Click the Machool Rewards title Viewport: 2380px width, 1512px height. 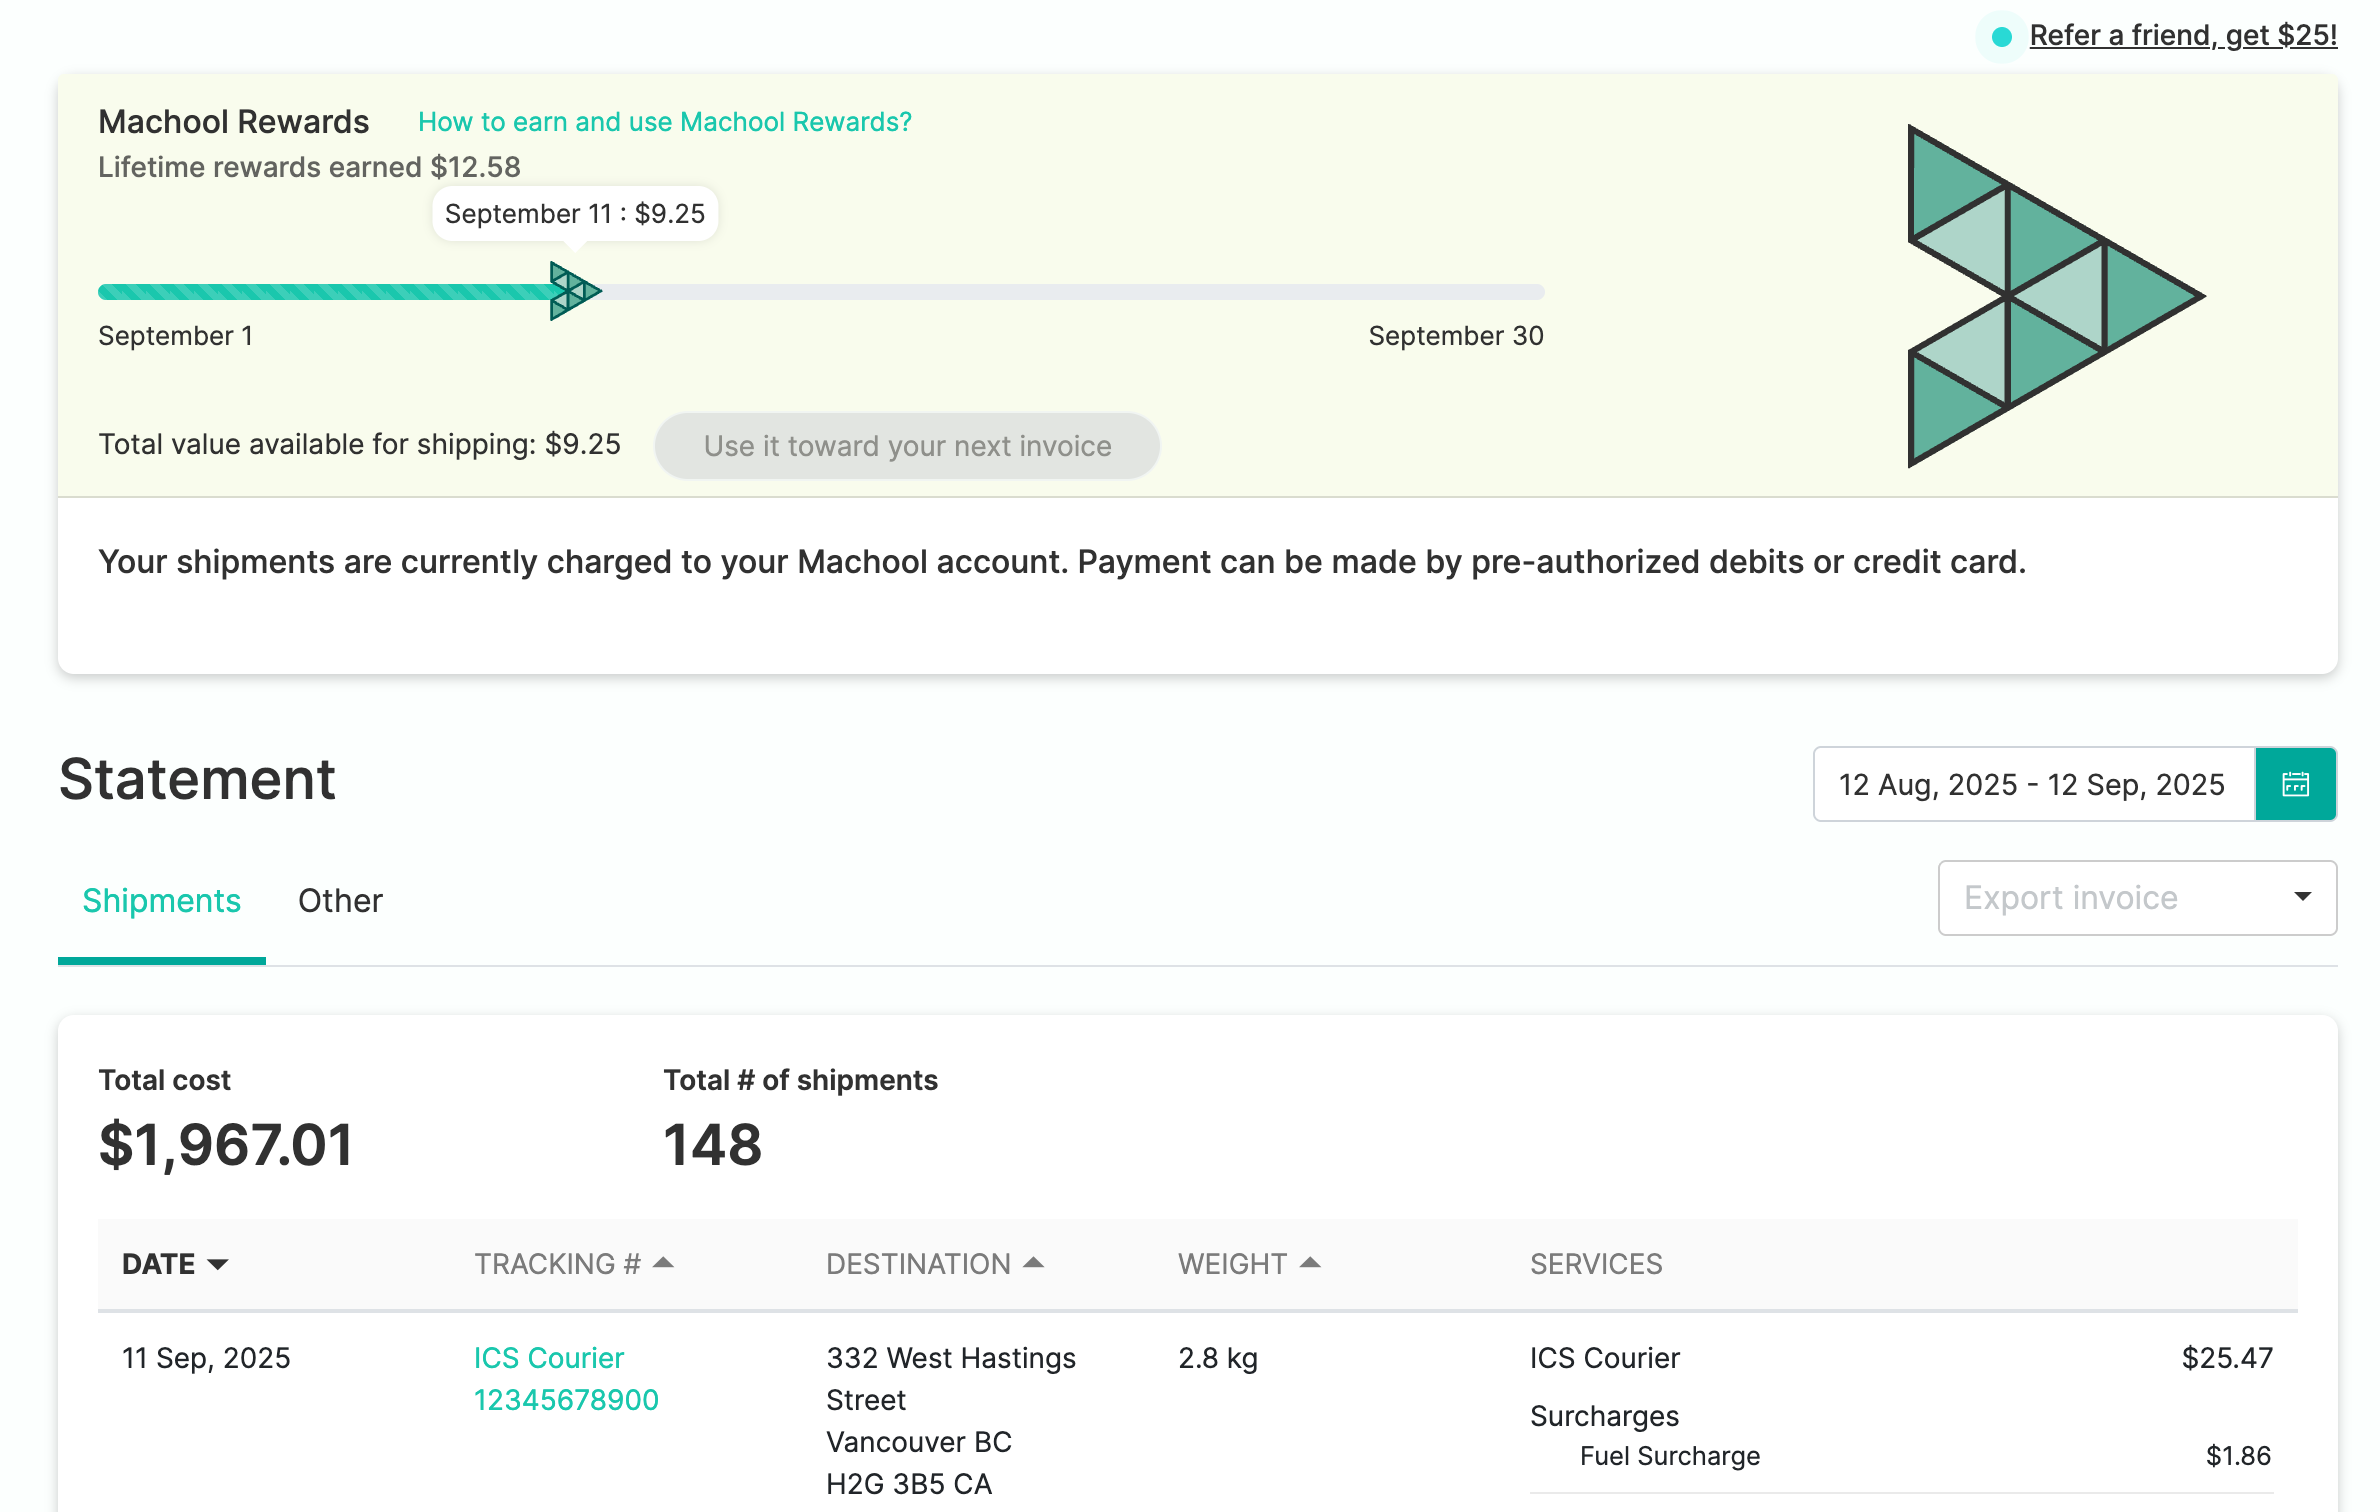click(x=234, y=122)
